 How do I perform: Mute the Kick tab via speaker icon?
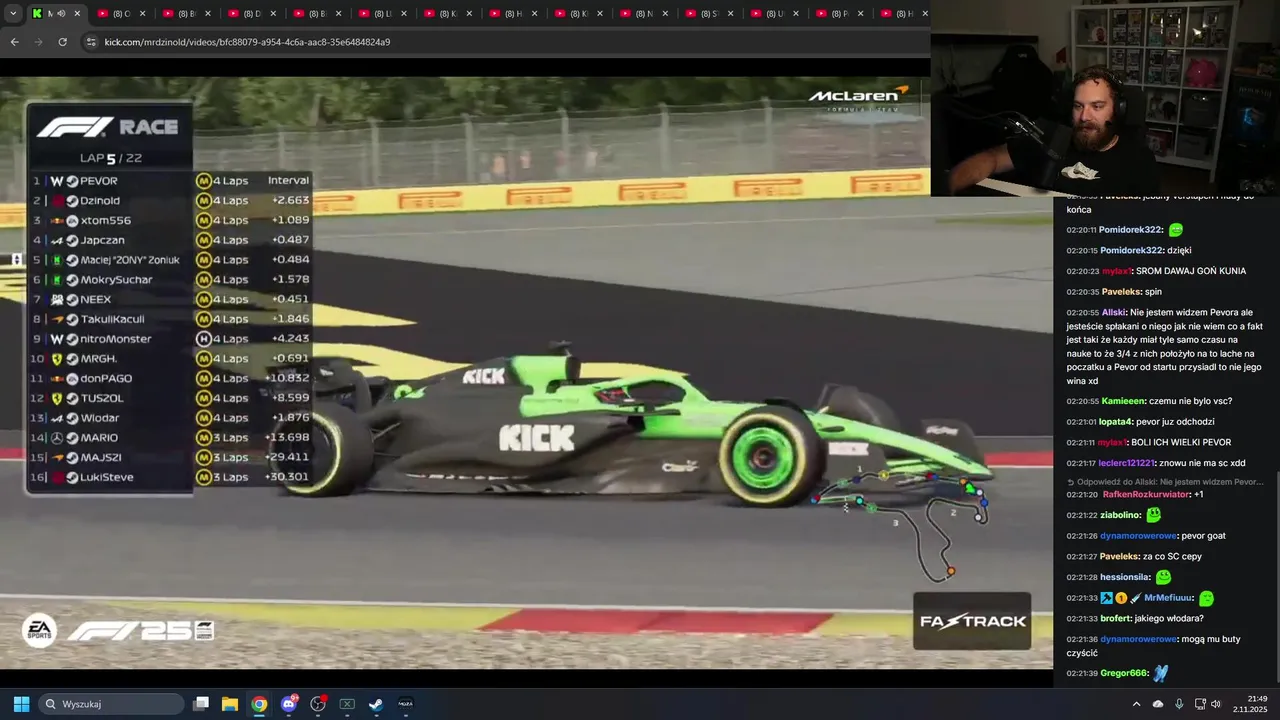click(x=62, y=13)
